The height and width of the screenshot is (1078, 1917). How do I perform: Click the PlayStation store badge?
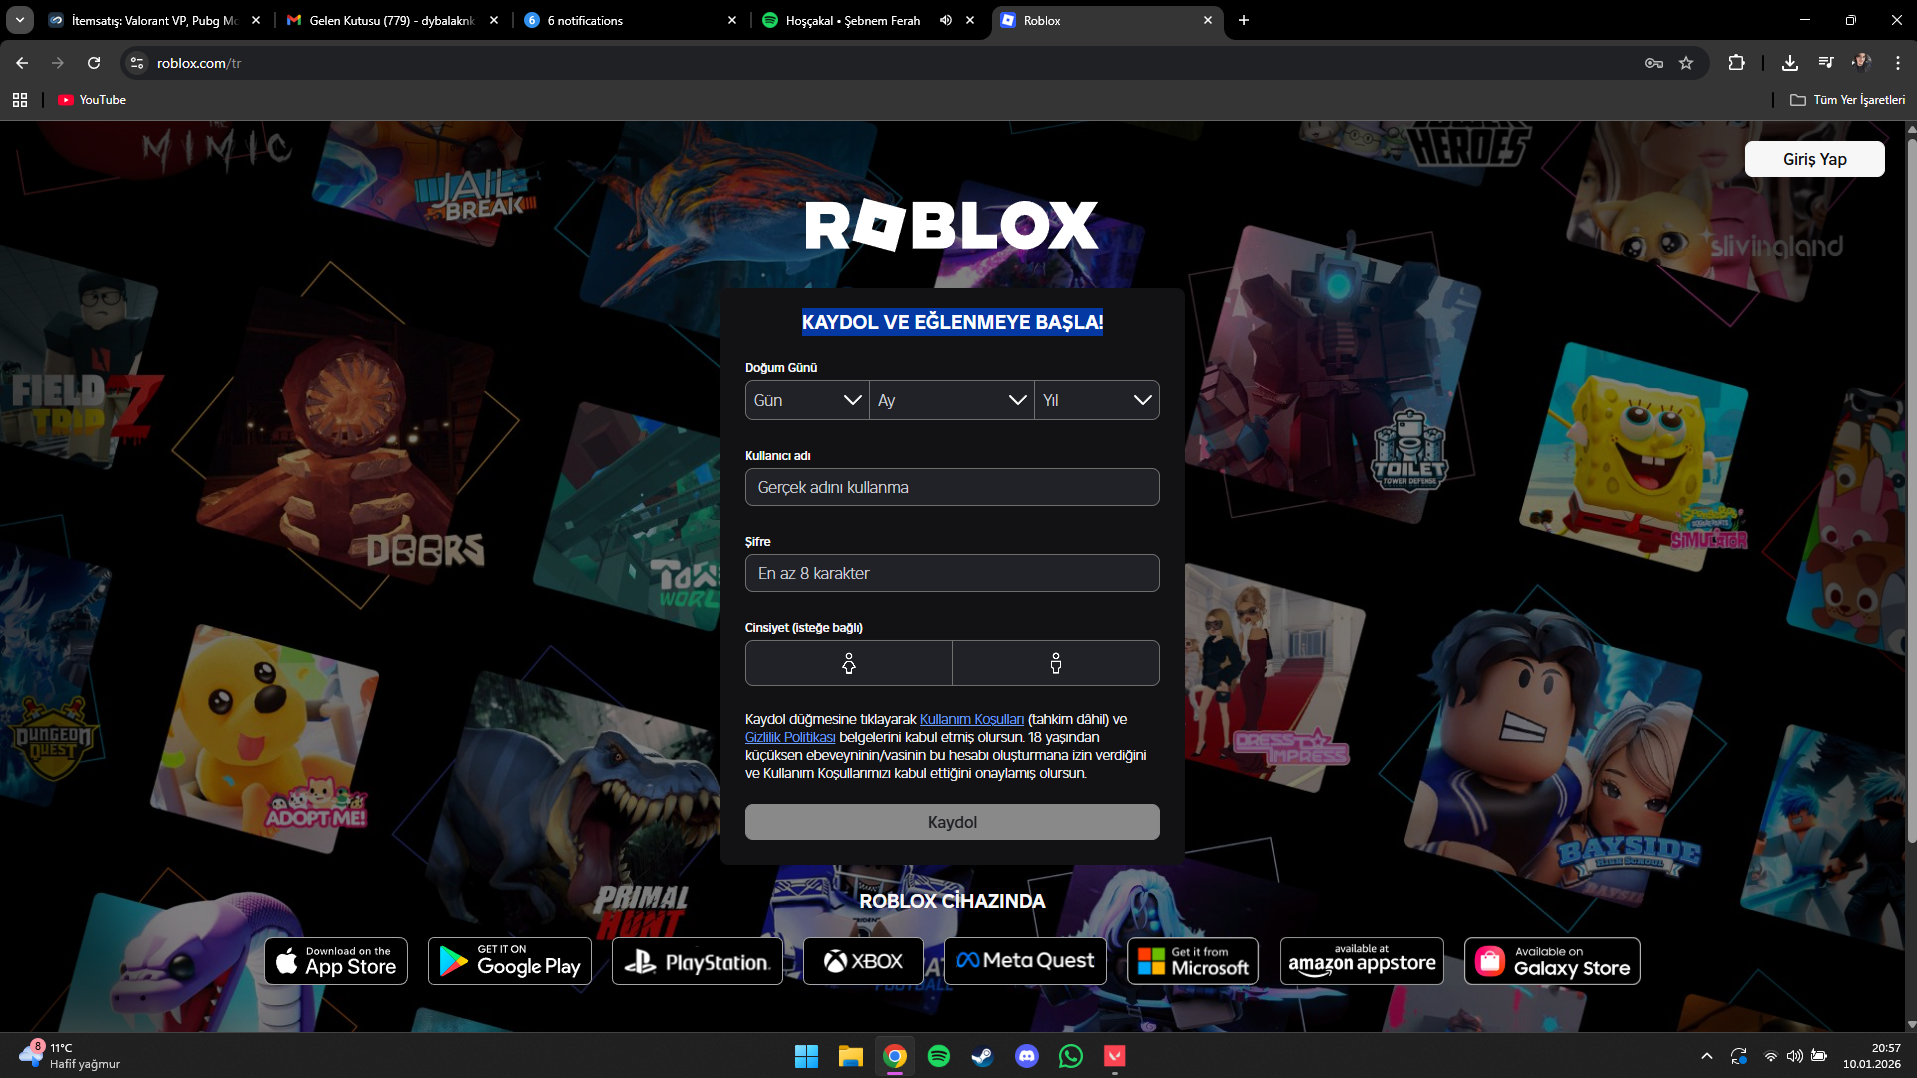coord(697,961)
